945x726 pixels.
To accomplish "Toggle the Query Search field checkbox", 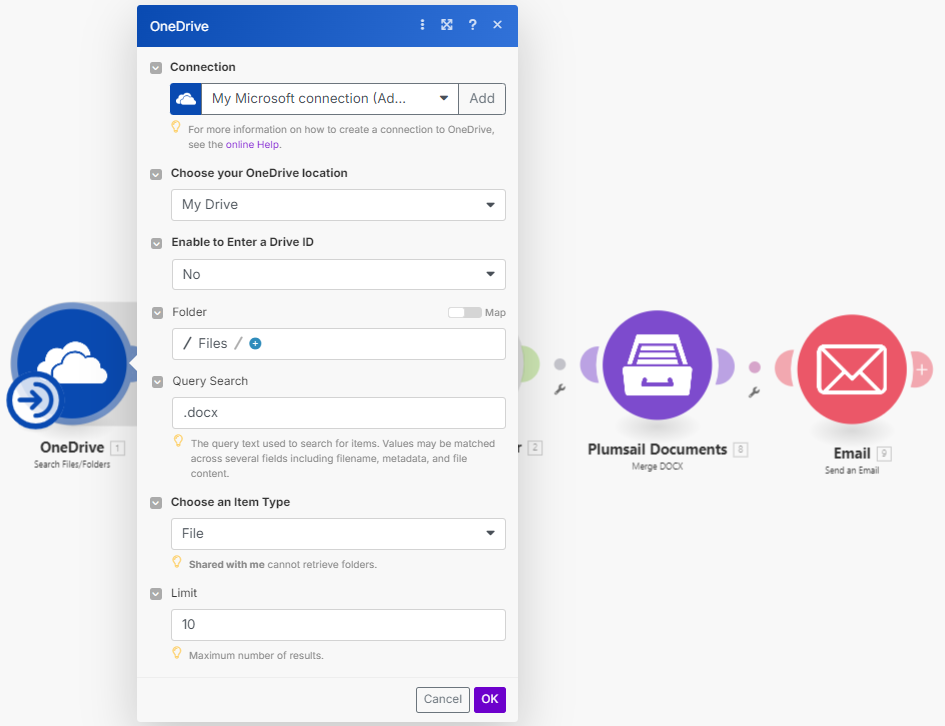I will (157, 382).
